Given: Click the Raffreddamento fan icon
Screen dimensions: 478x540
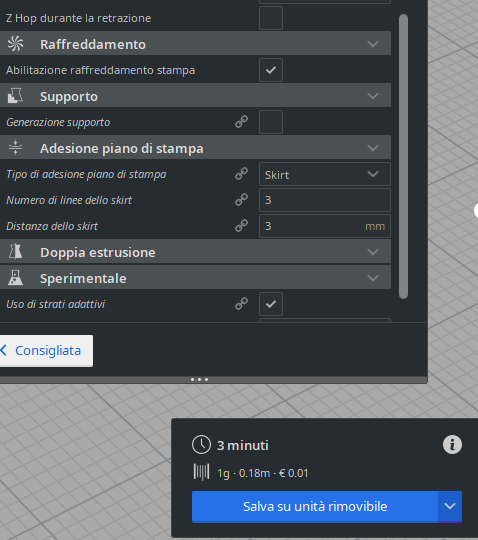Looking at the screenshot, I should pyautogui.click(x=15, y=44).
